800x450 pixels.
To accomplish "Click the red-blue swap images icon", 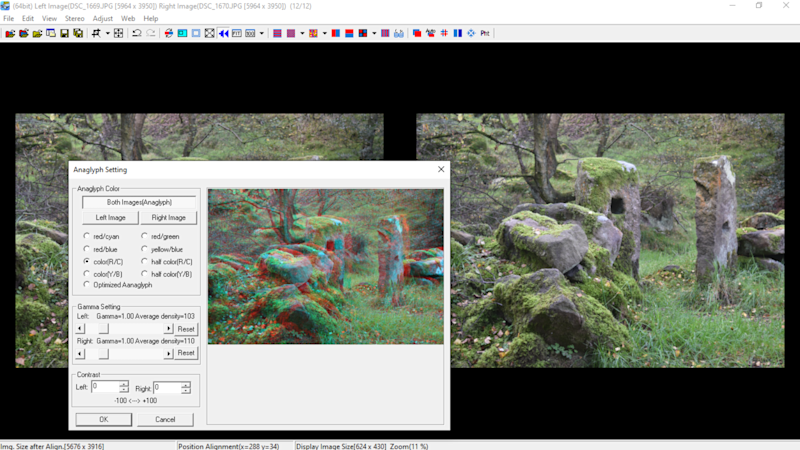I will [169, 33].
